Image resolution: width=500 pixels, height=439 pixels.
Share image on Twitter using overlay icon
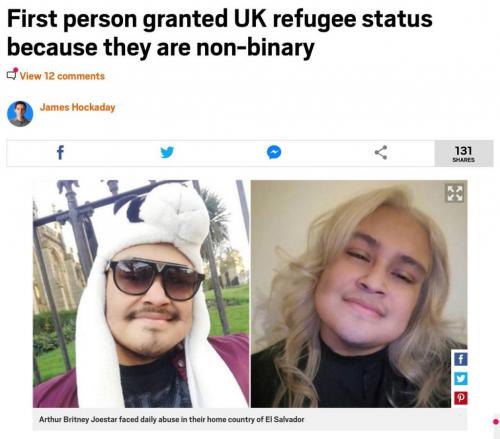pos(461,378)
